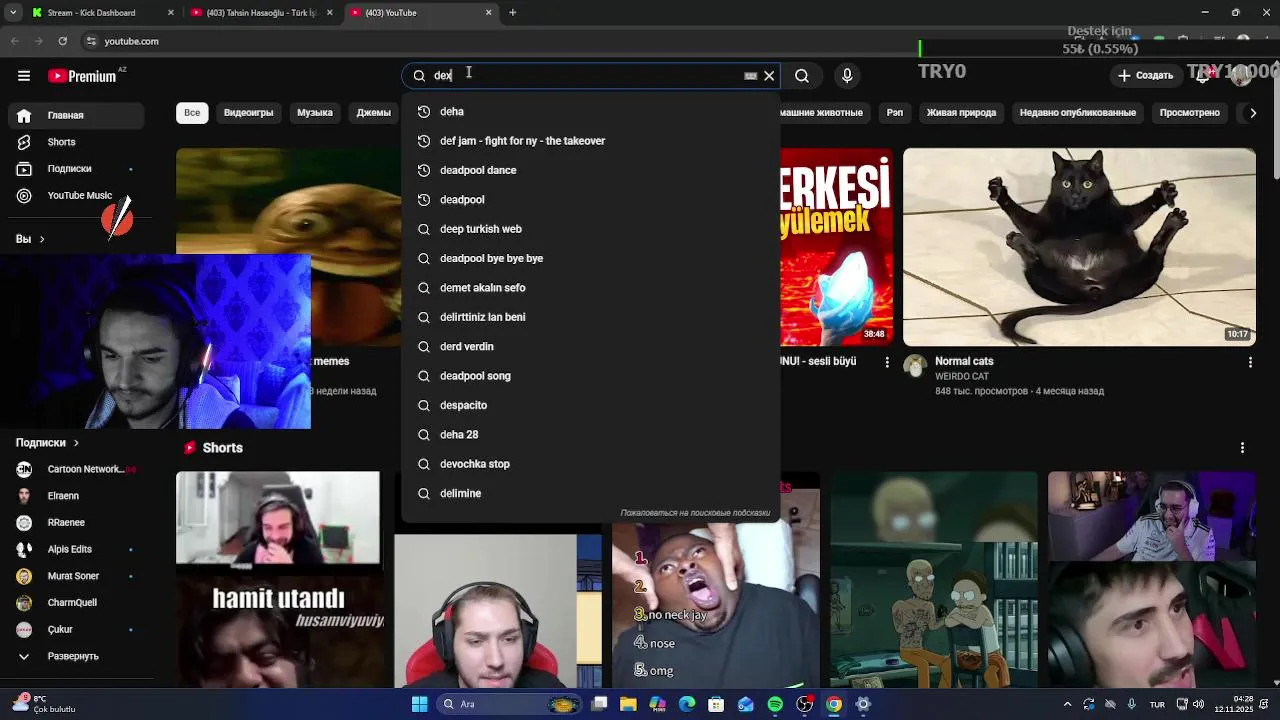1280x720 pixels.
Task: Choose suggestion 'despacito'
Action: (590, 405)
